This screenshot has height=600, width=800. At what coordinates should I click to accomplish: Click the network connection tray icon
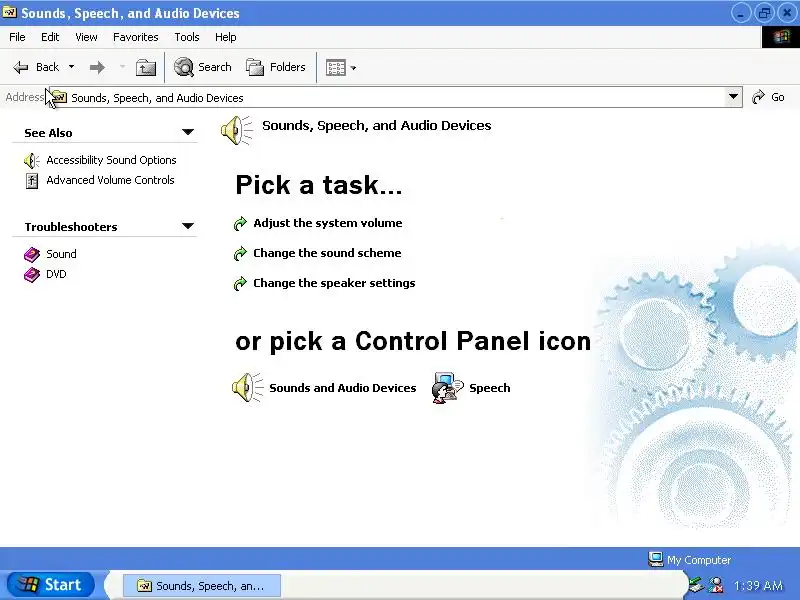pos(695,585)
